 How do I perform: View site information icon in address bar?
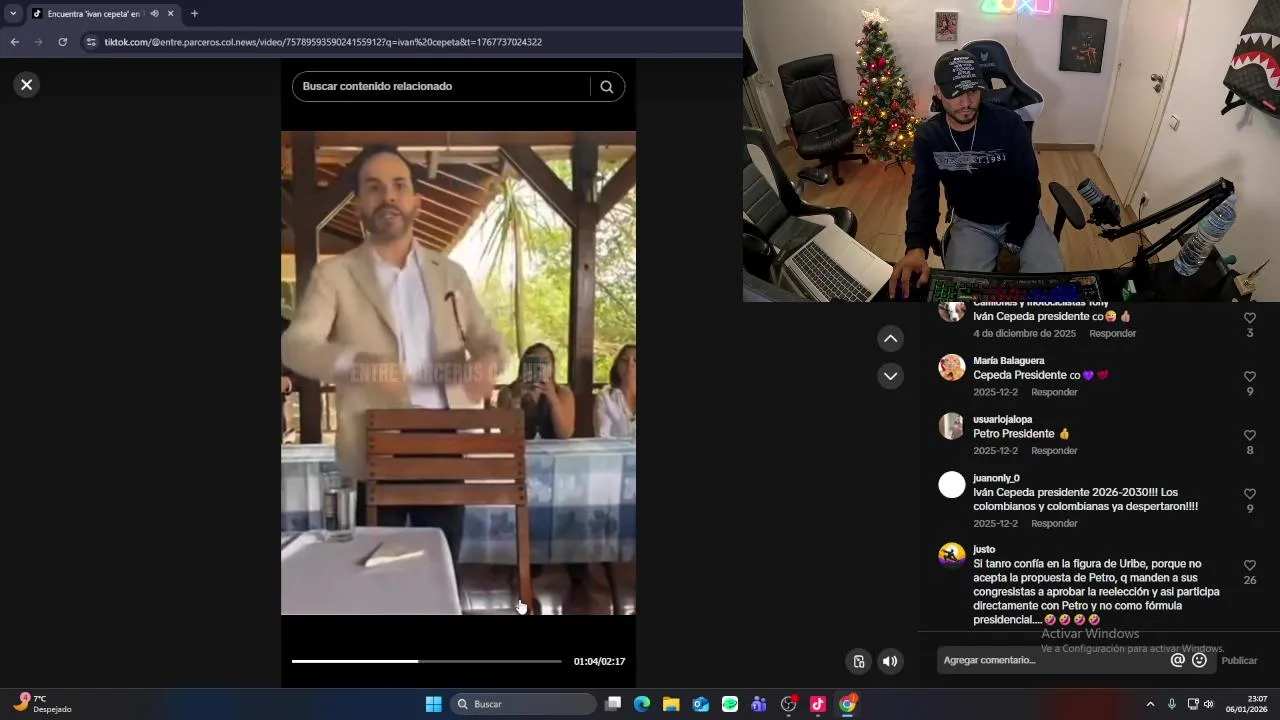(91, 42)
